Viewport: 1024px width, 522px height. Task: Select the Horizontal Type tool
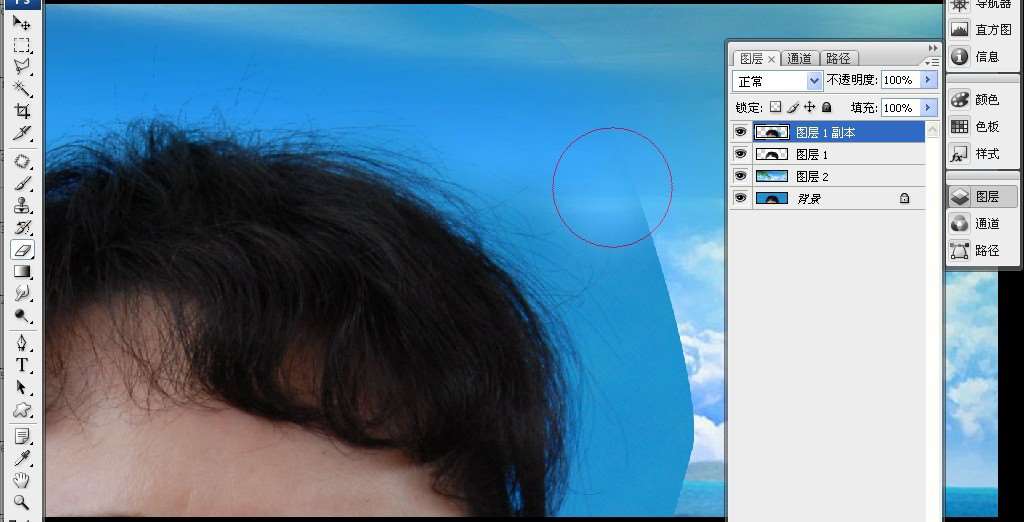tap(22, 365)
